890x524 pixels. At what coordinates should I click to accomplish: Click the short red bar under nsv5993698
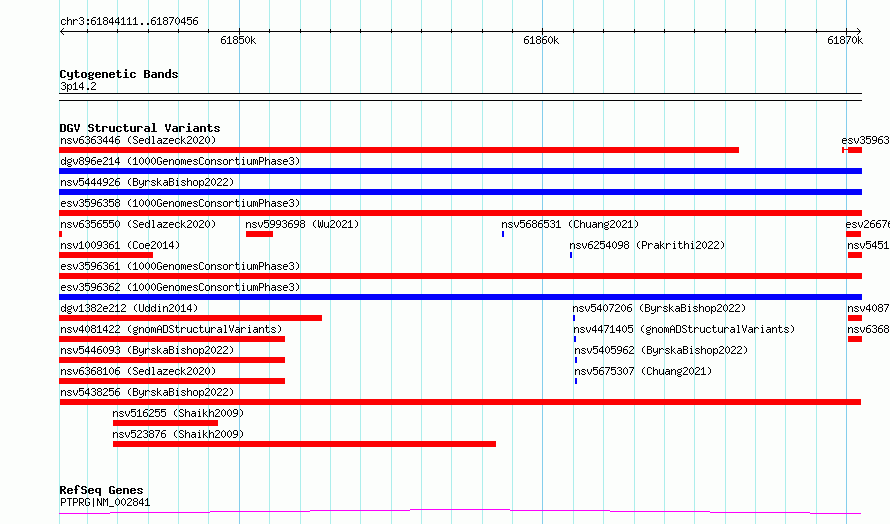[259, 234]
